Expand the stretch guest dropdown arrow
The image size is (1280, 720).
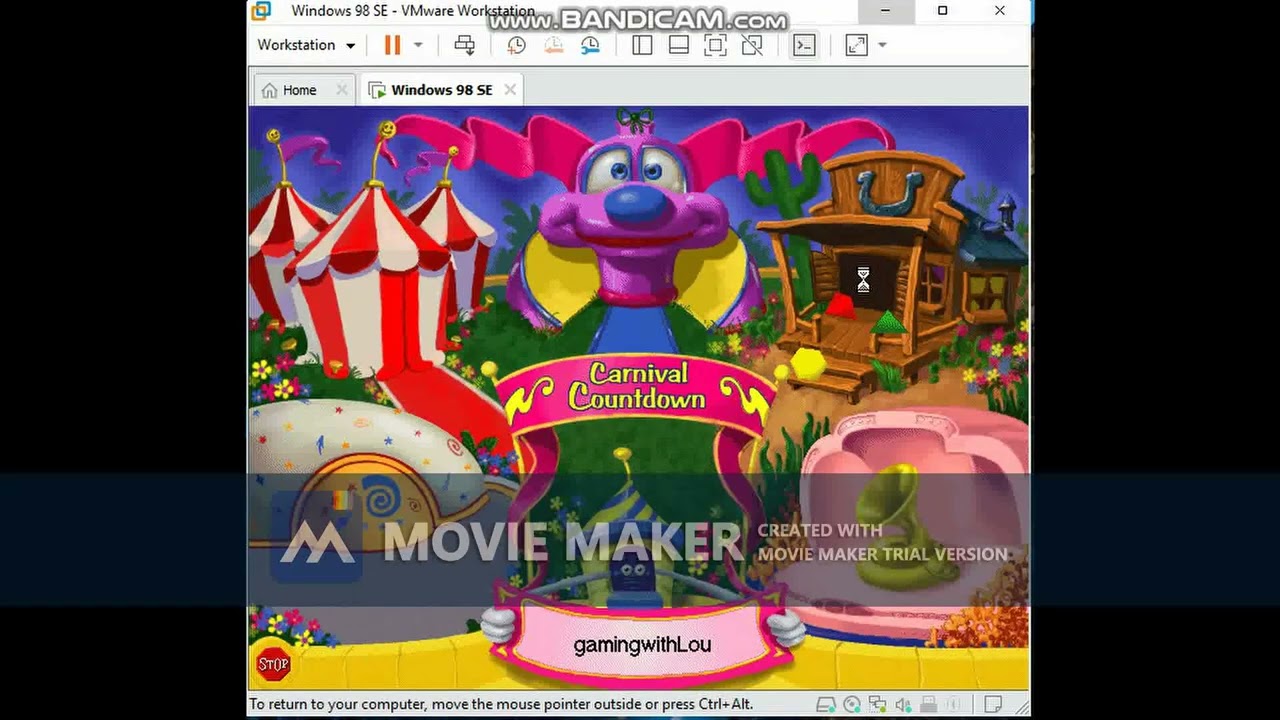pos(882,45)
